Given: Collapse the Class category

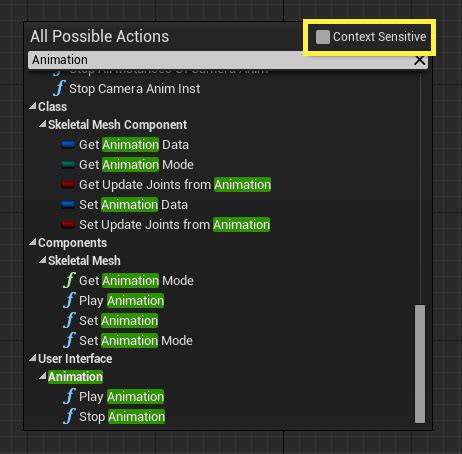Looking at the screenshot, I should pyautogui.click(x=33, y=106).
